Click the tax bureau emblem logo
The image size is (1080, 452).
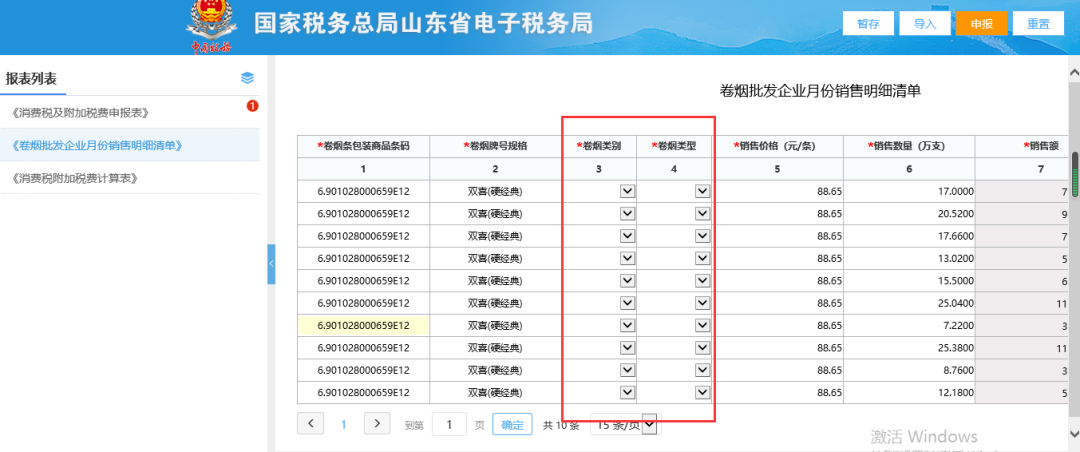[x=211, y=28]
